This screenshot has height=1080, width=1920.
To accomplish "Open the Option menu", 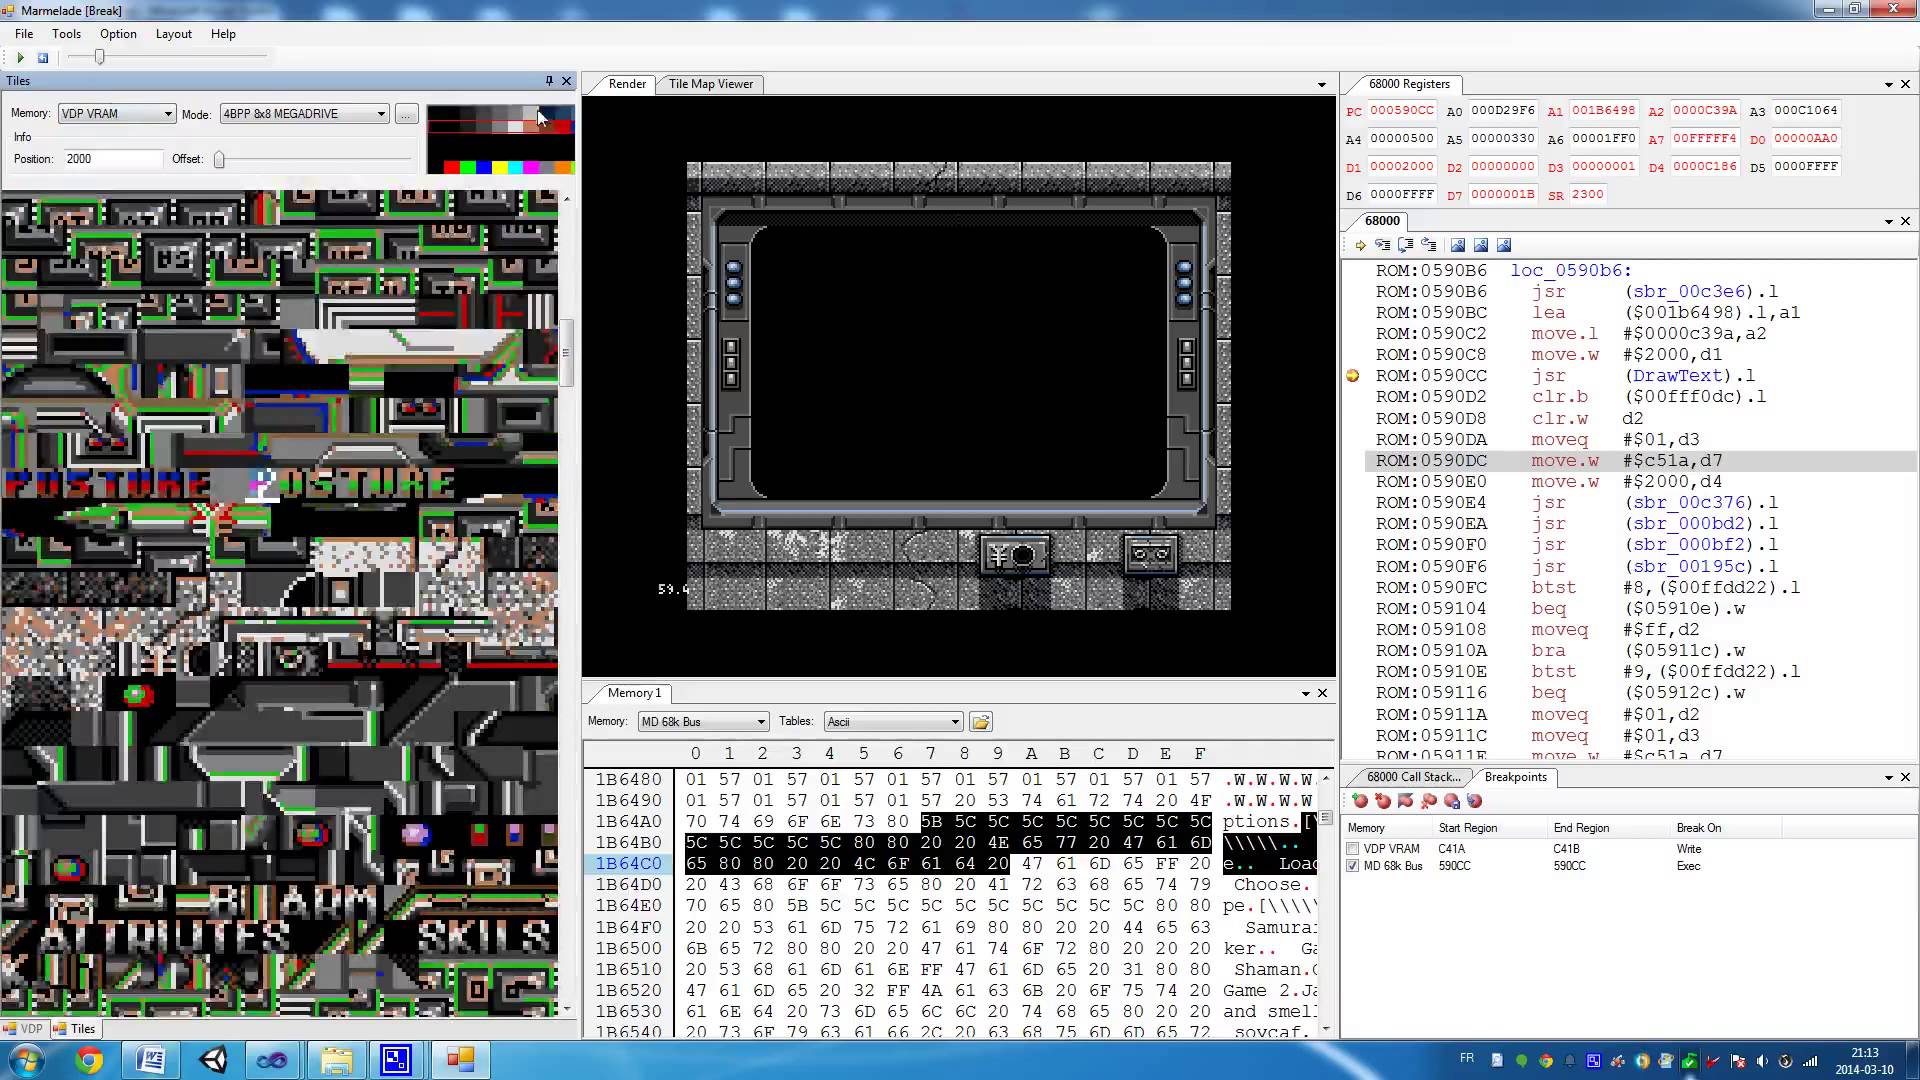I will pos(118,34).
